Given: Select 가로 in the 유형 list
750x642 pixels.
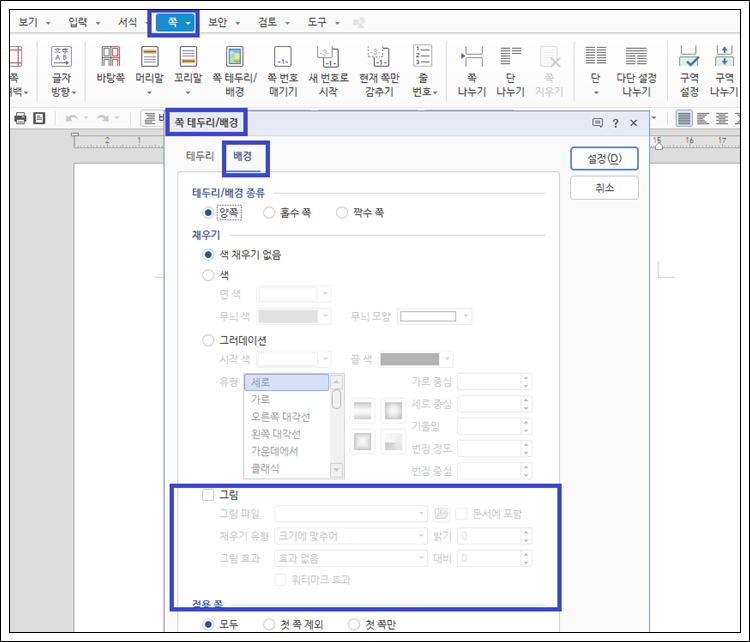Looking at the screenshot, I should (287, 399).
